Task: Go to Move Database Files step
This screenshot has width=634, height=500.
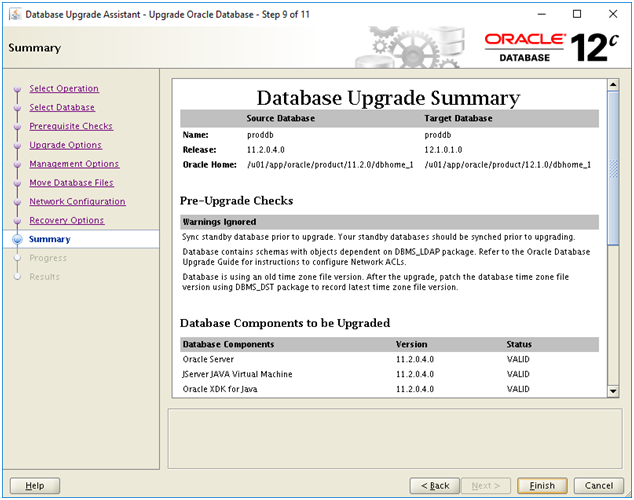Action: pos(71,183)
